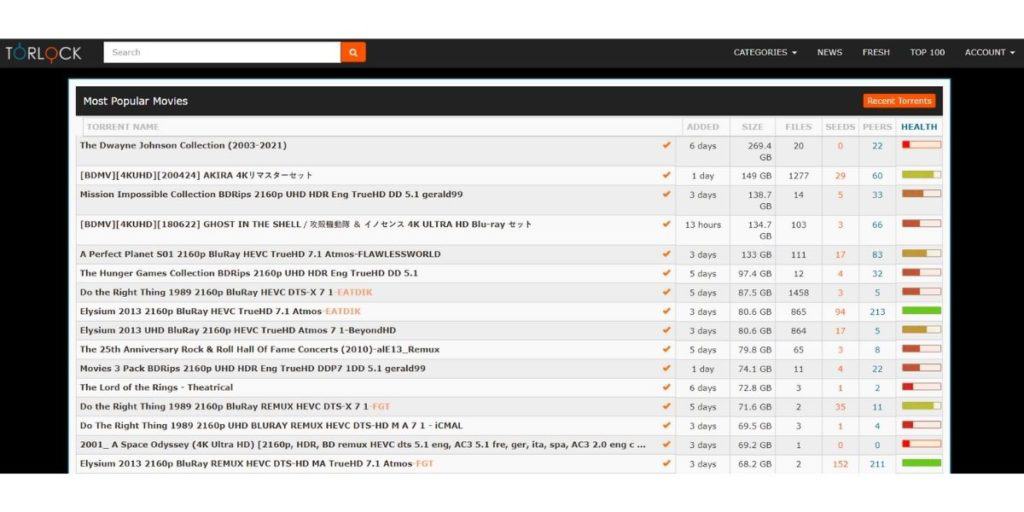Sort by the Peers column header

click(x=877, y=127)
